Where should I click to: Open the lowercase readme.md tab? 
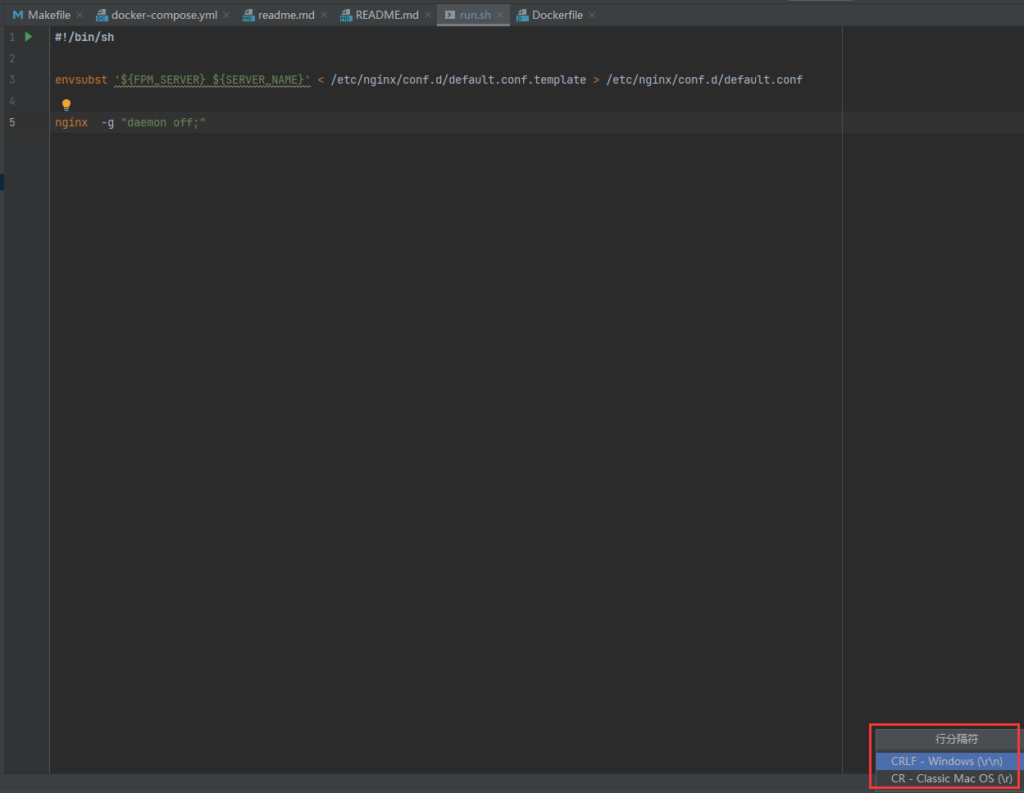pyautogui.click(x=285, y=15)
